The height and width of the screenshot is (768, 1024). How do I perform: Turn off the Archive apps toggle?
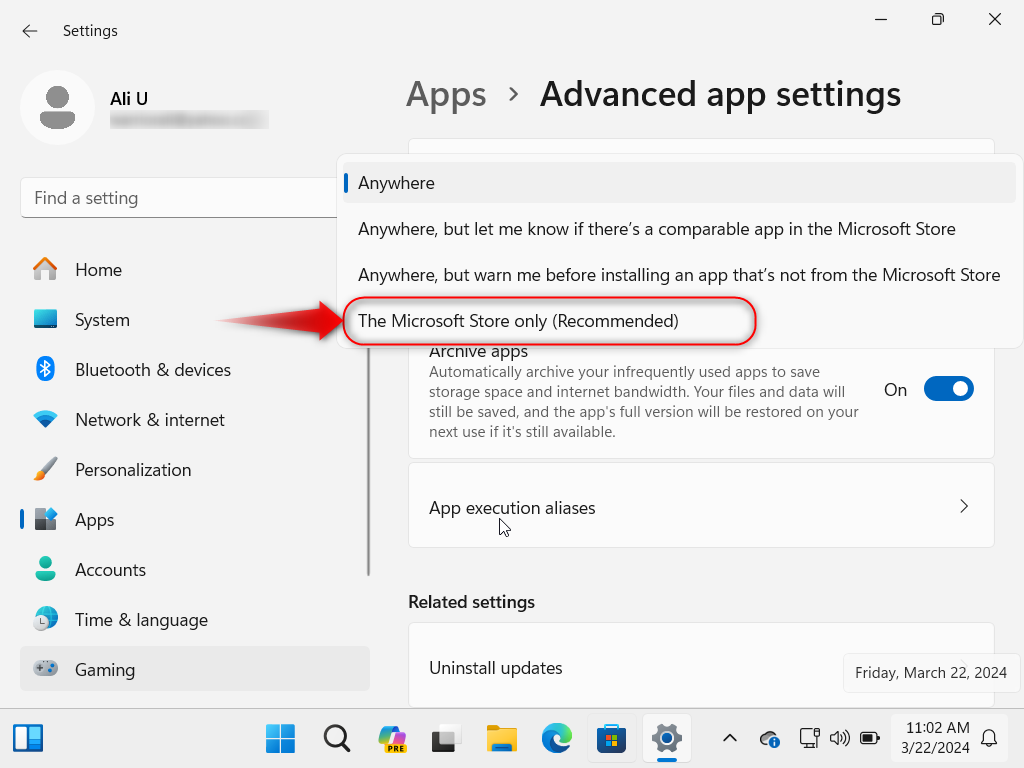coord(948,389)
